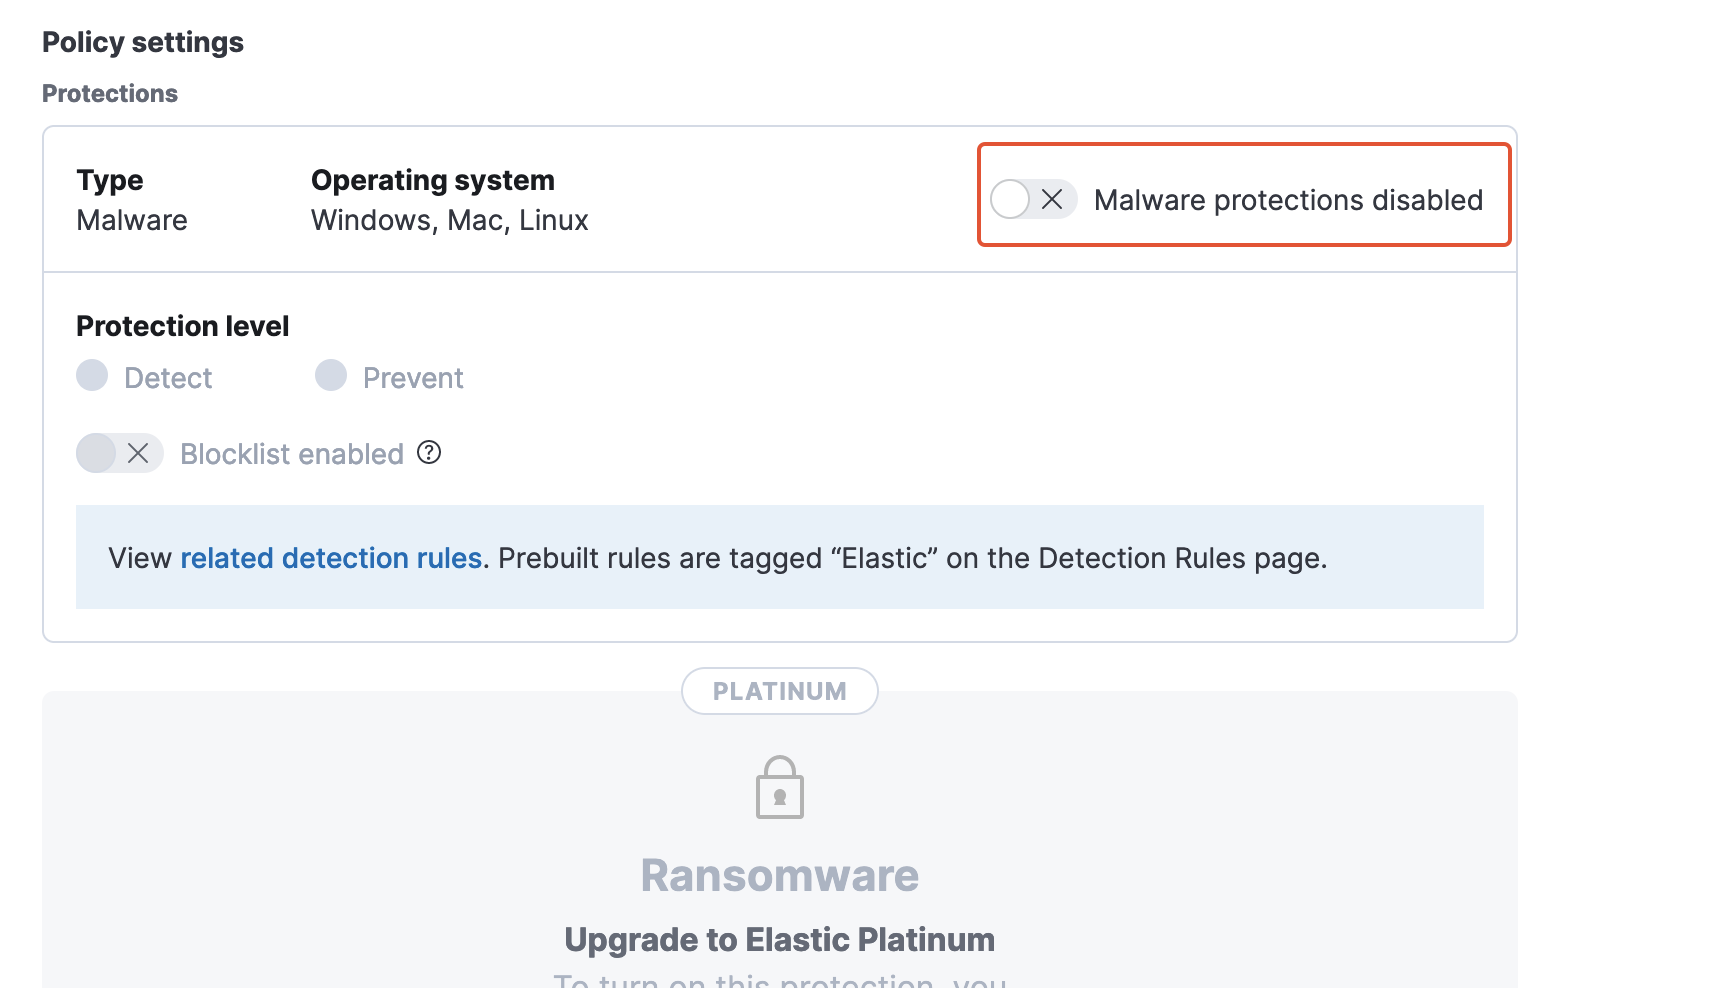Open the related detection rules link

331,558
